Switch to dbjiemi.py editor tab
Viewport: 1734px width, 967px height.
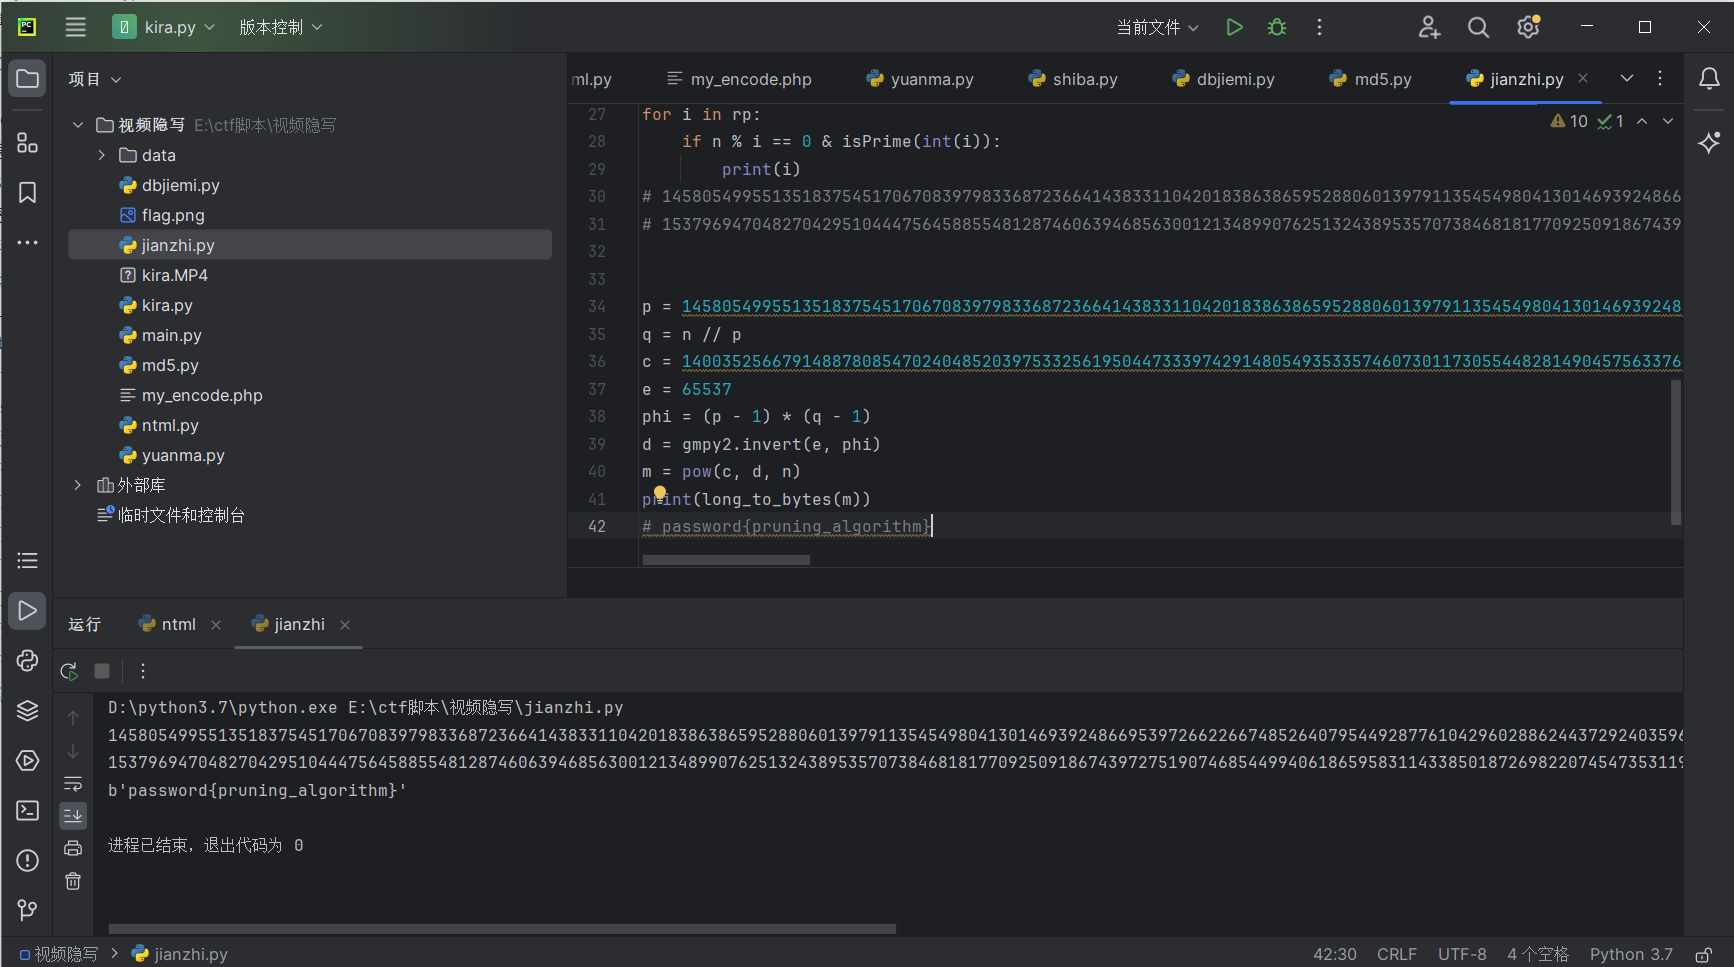(x=1223, y=79)
